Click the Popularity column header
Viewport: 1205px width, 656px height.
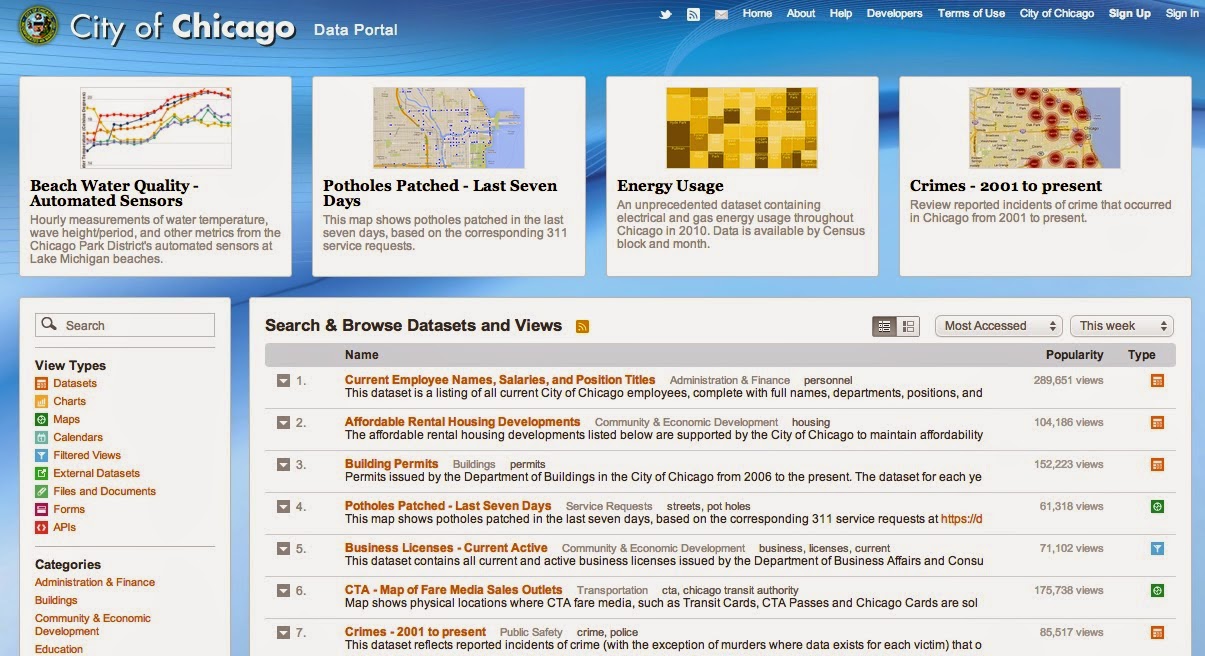pos(1074,355)
